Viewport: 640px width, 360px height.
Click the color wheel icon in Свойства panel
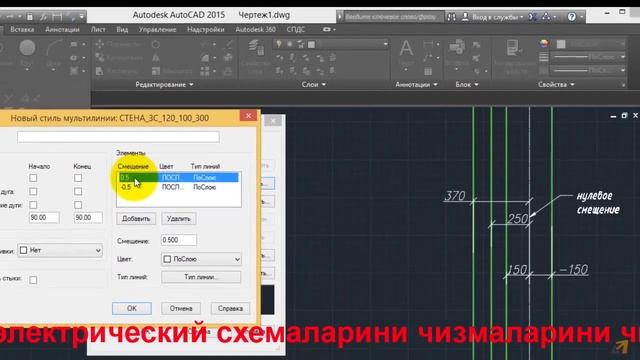click(x=544, y=44)
